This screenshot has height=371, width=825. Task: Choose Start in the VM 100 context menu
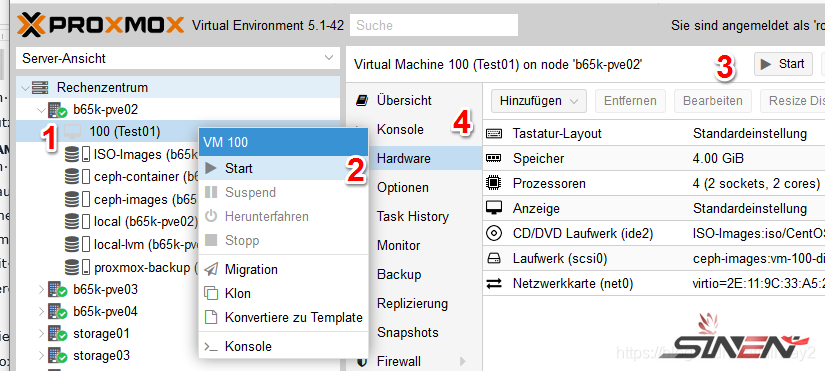(x=283, y=168)
